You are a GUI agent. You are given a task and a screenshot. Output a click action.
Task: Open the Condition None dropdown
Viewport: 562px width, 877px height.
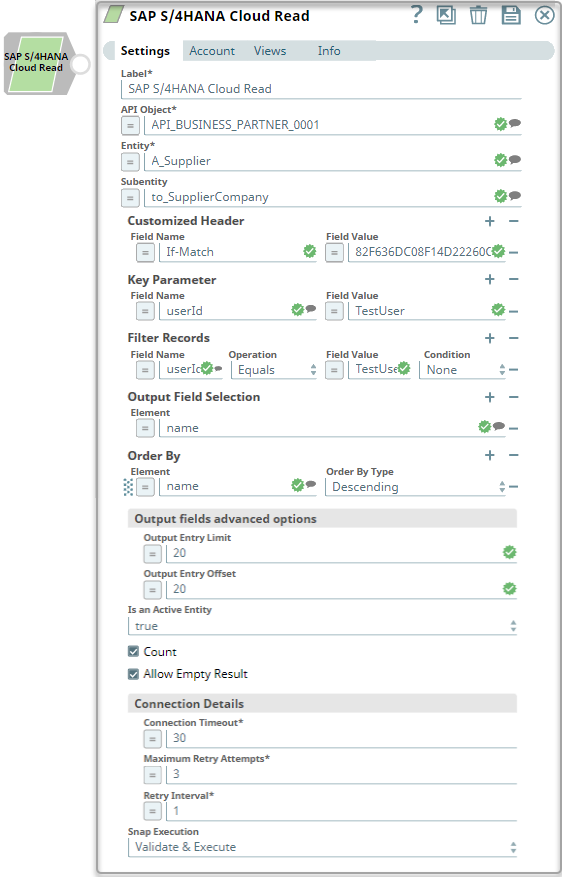tap(464, 370)
